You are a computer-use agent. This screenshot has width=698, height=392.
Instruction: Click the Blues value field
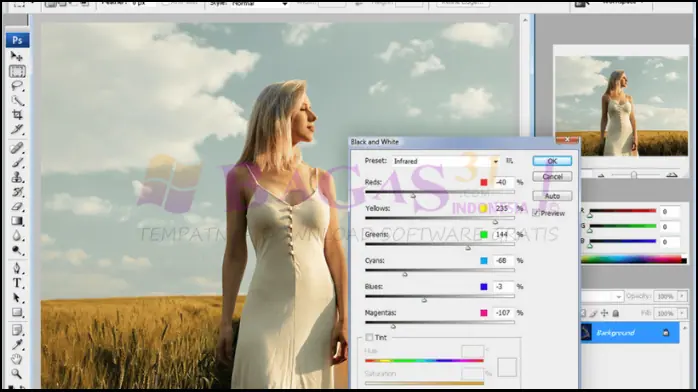click(x=504, y=287)
